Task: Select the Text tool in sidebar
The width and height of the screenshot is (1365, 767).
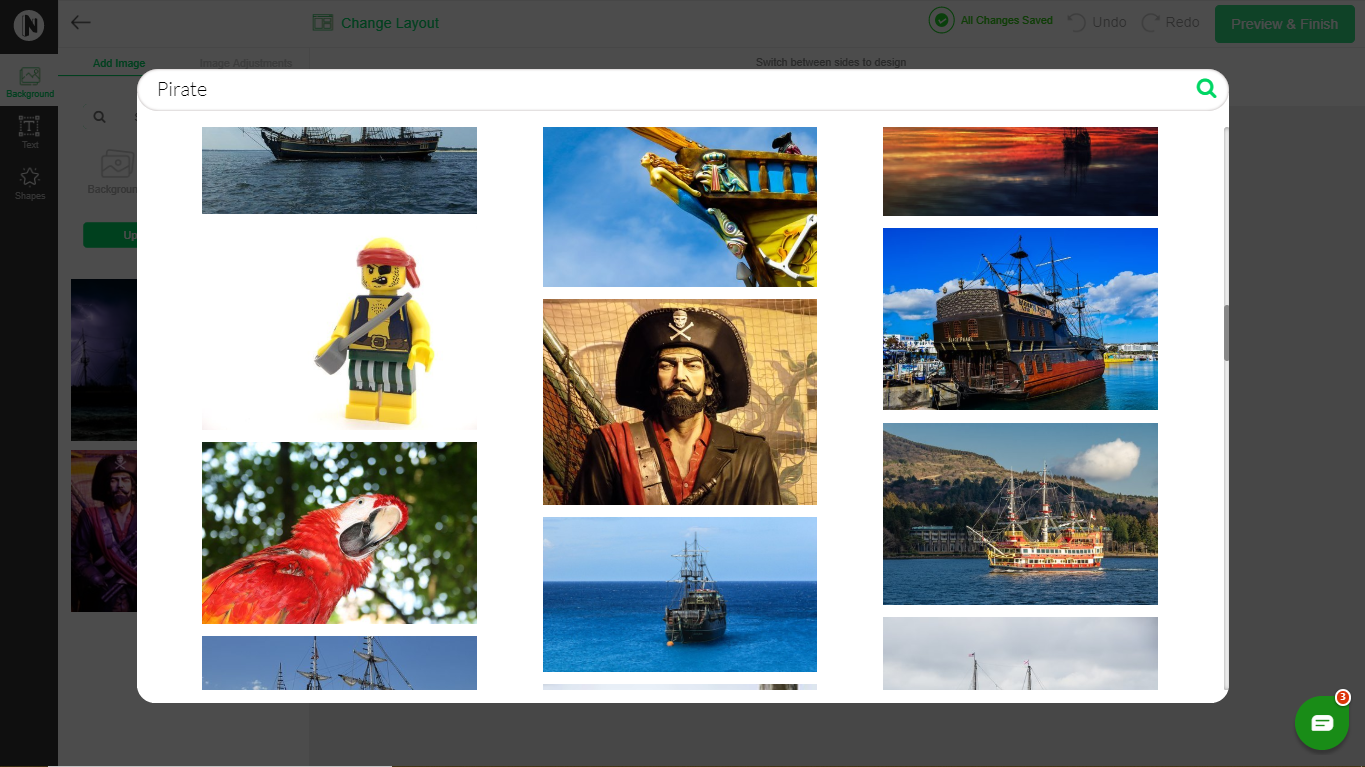Action: 30,132
